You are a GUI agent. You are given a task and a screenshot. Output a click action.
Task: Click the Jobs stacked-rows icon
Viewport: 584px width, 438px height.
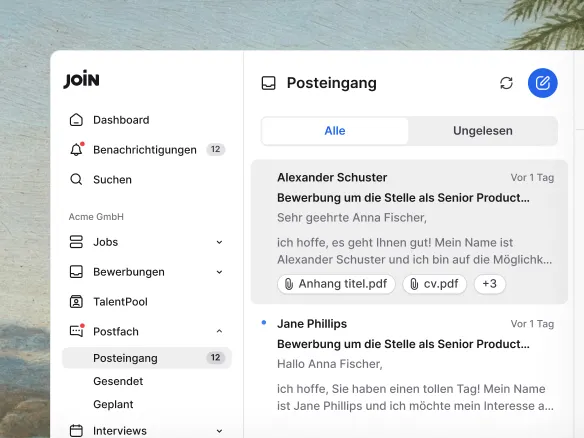[76, 242]
